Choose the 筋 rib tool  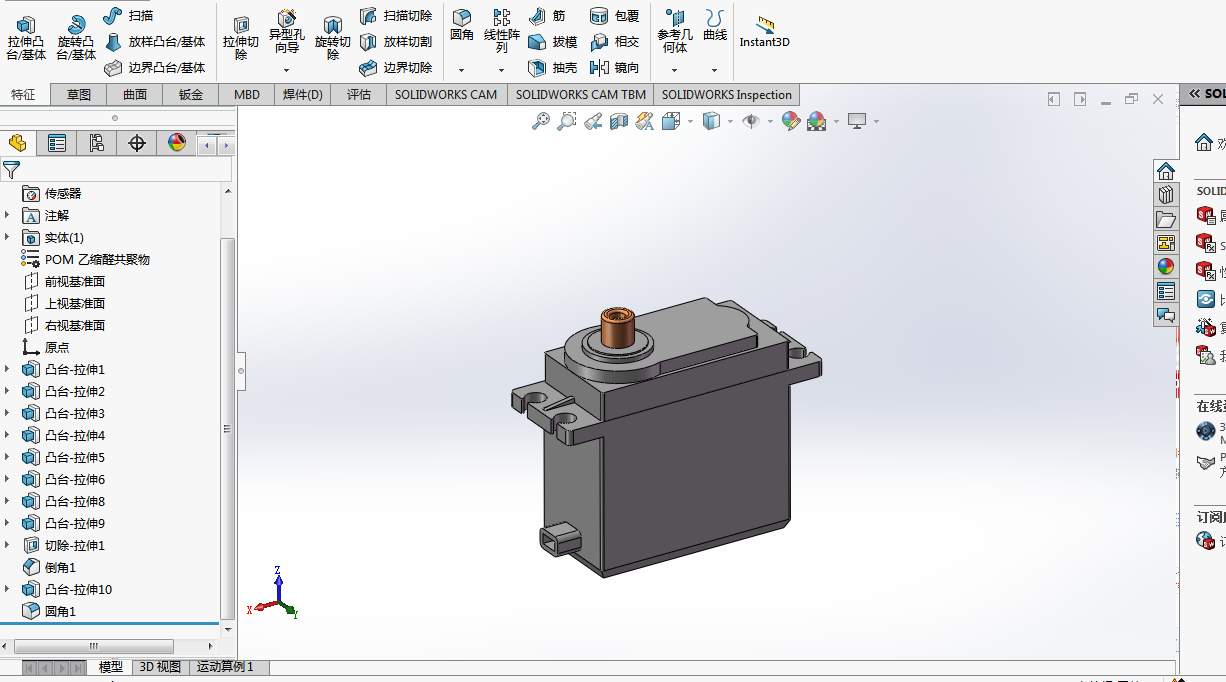point(547,16)
